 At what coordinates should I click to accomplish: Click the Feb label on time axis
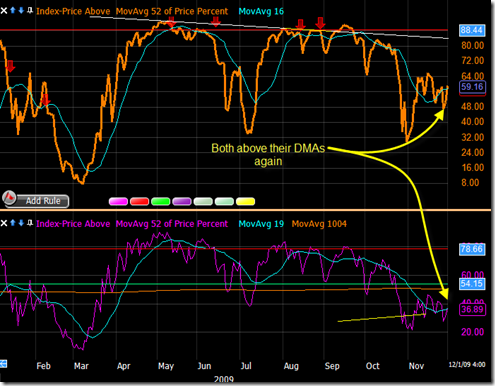pyautogui.click(x=43, y=366)
